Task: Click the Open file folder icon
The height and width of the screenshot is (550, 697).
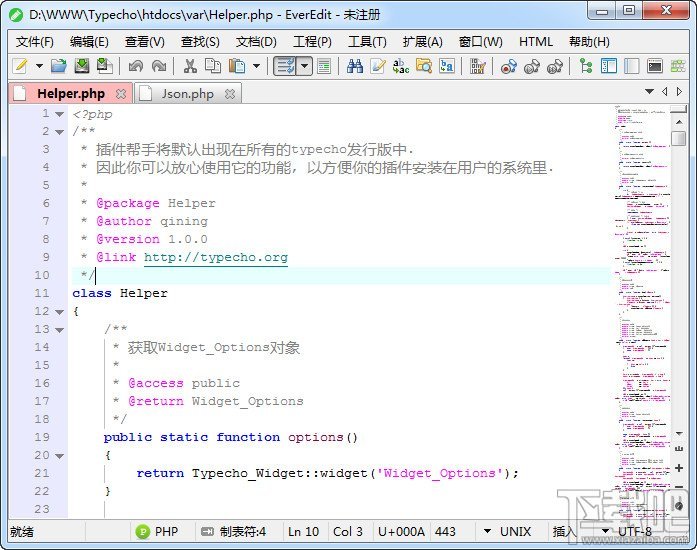Action: [59, 66]
